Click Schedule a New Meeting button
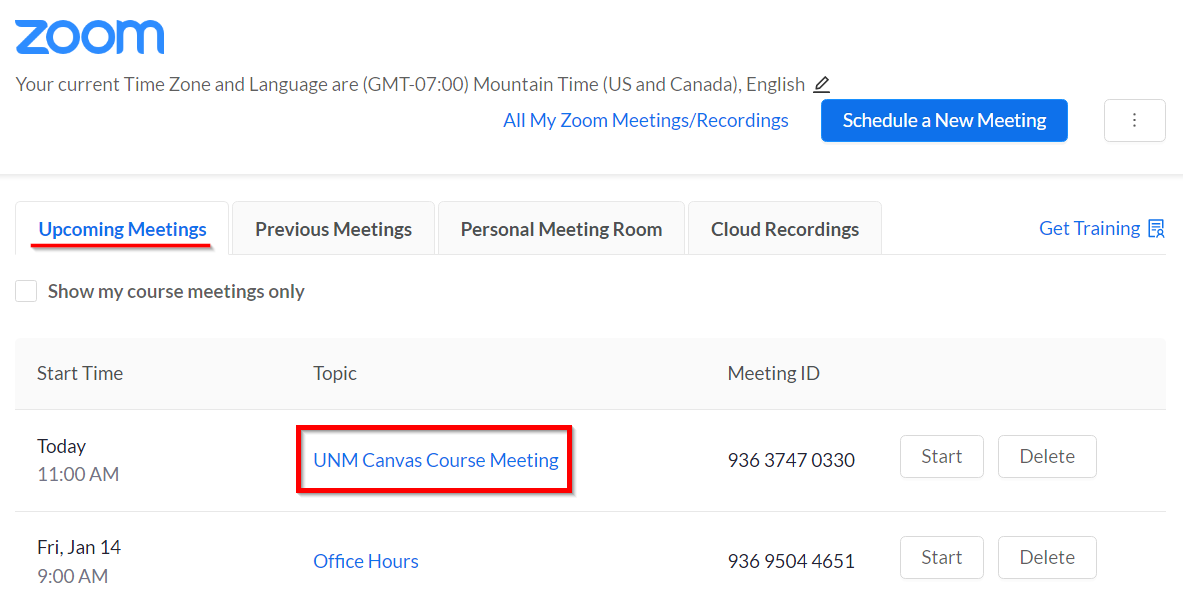 click(944, 120)
